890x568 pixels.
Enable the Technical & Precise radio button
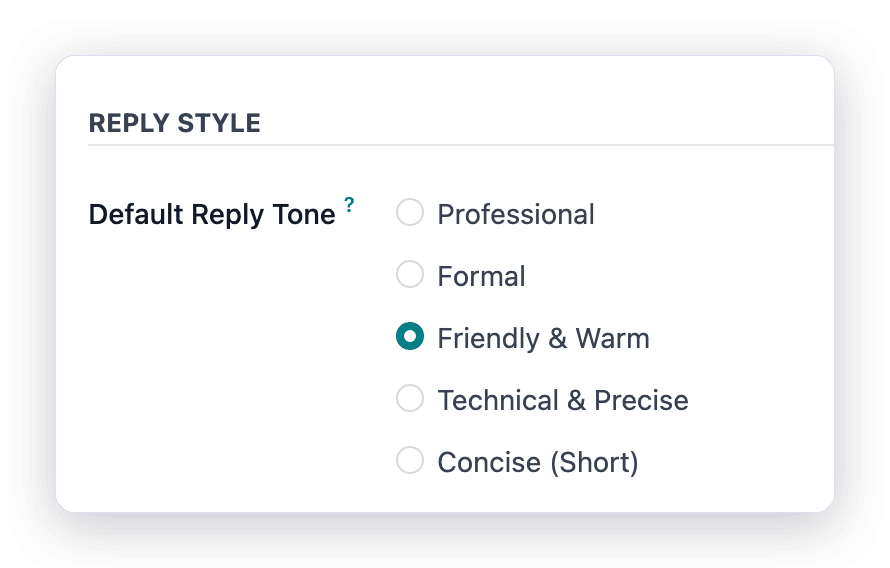pos(410,398)
